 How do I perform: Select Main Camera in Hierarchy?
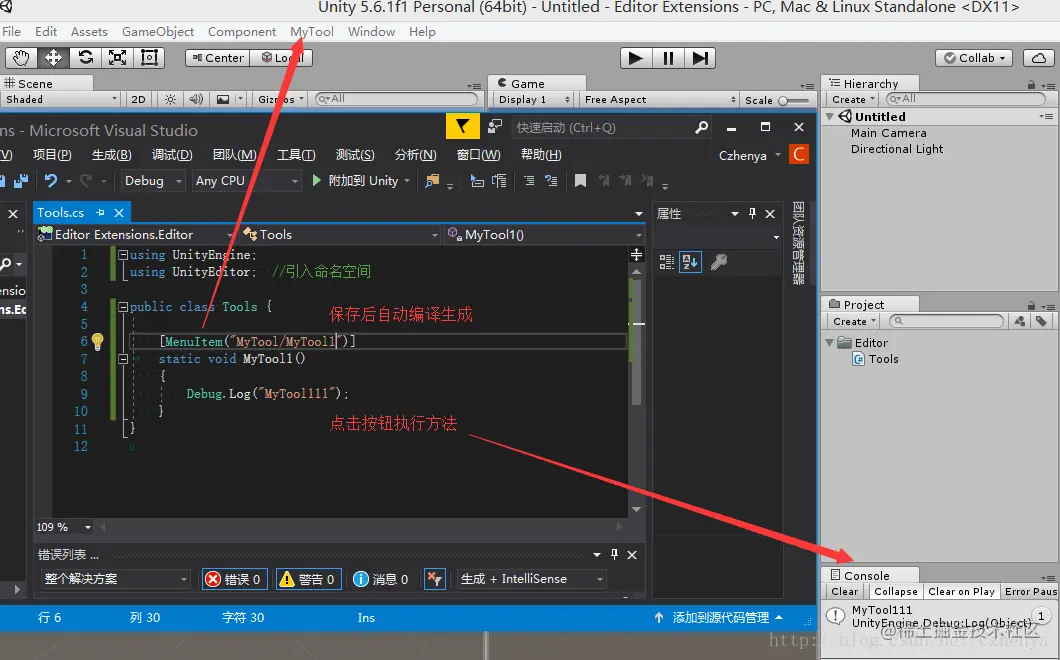(888, 133)
